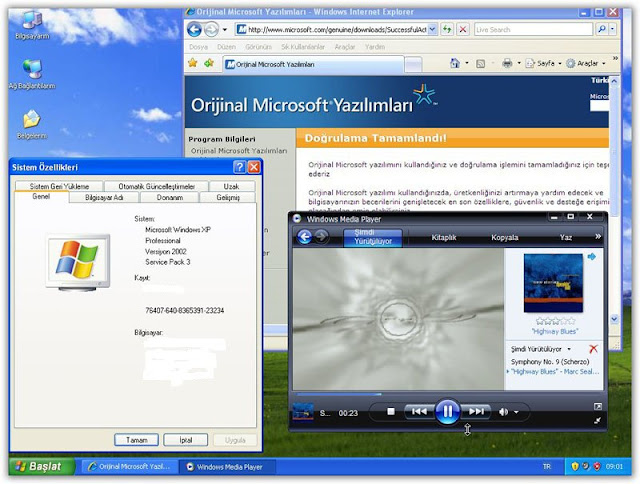This screenshot has height=484, width=640.
Task: Click Orijinal Microsoft Yazılımları sidebar link
Action: [x=239, y=151]
